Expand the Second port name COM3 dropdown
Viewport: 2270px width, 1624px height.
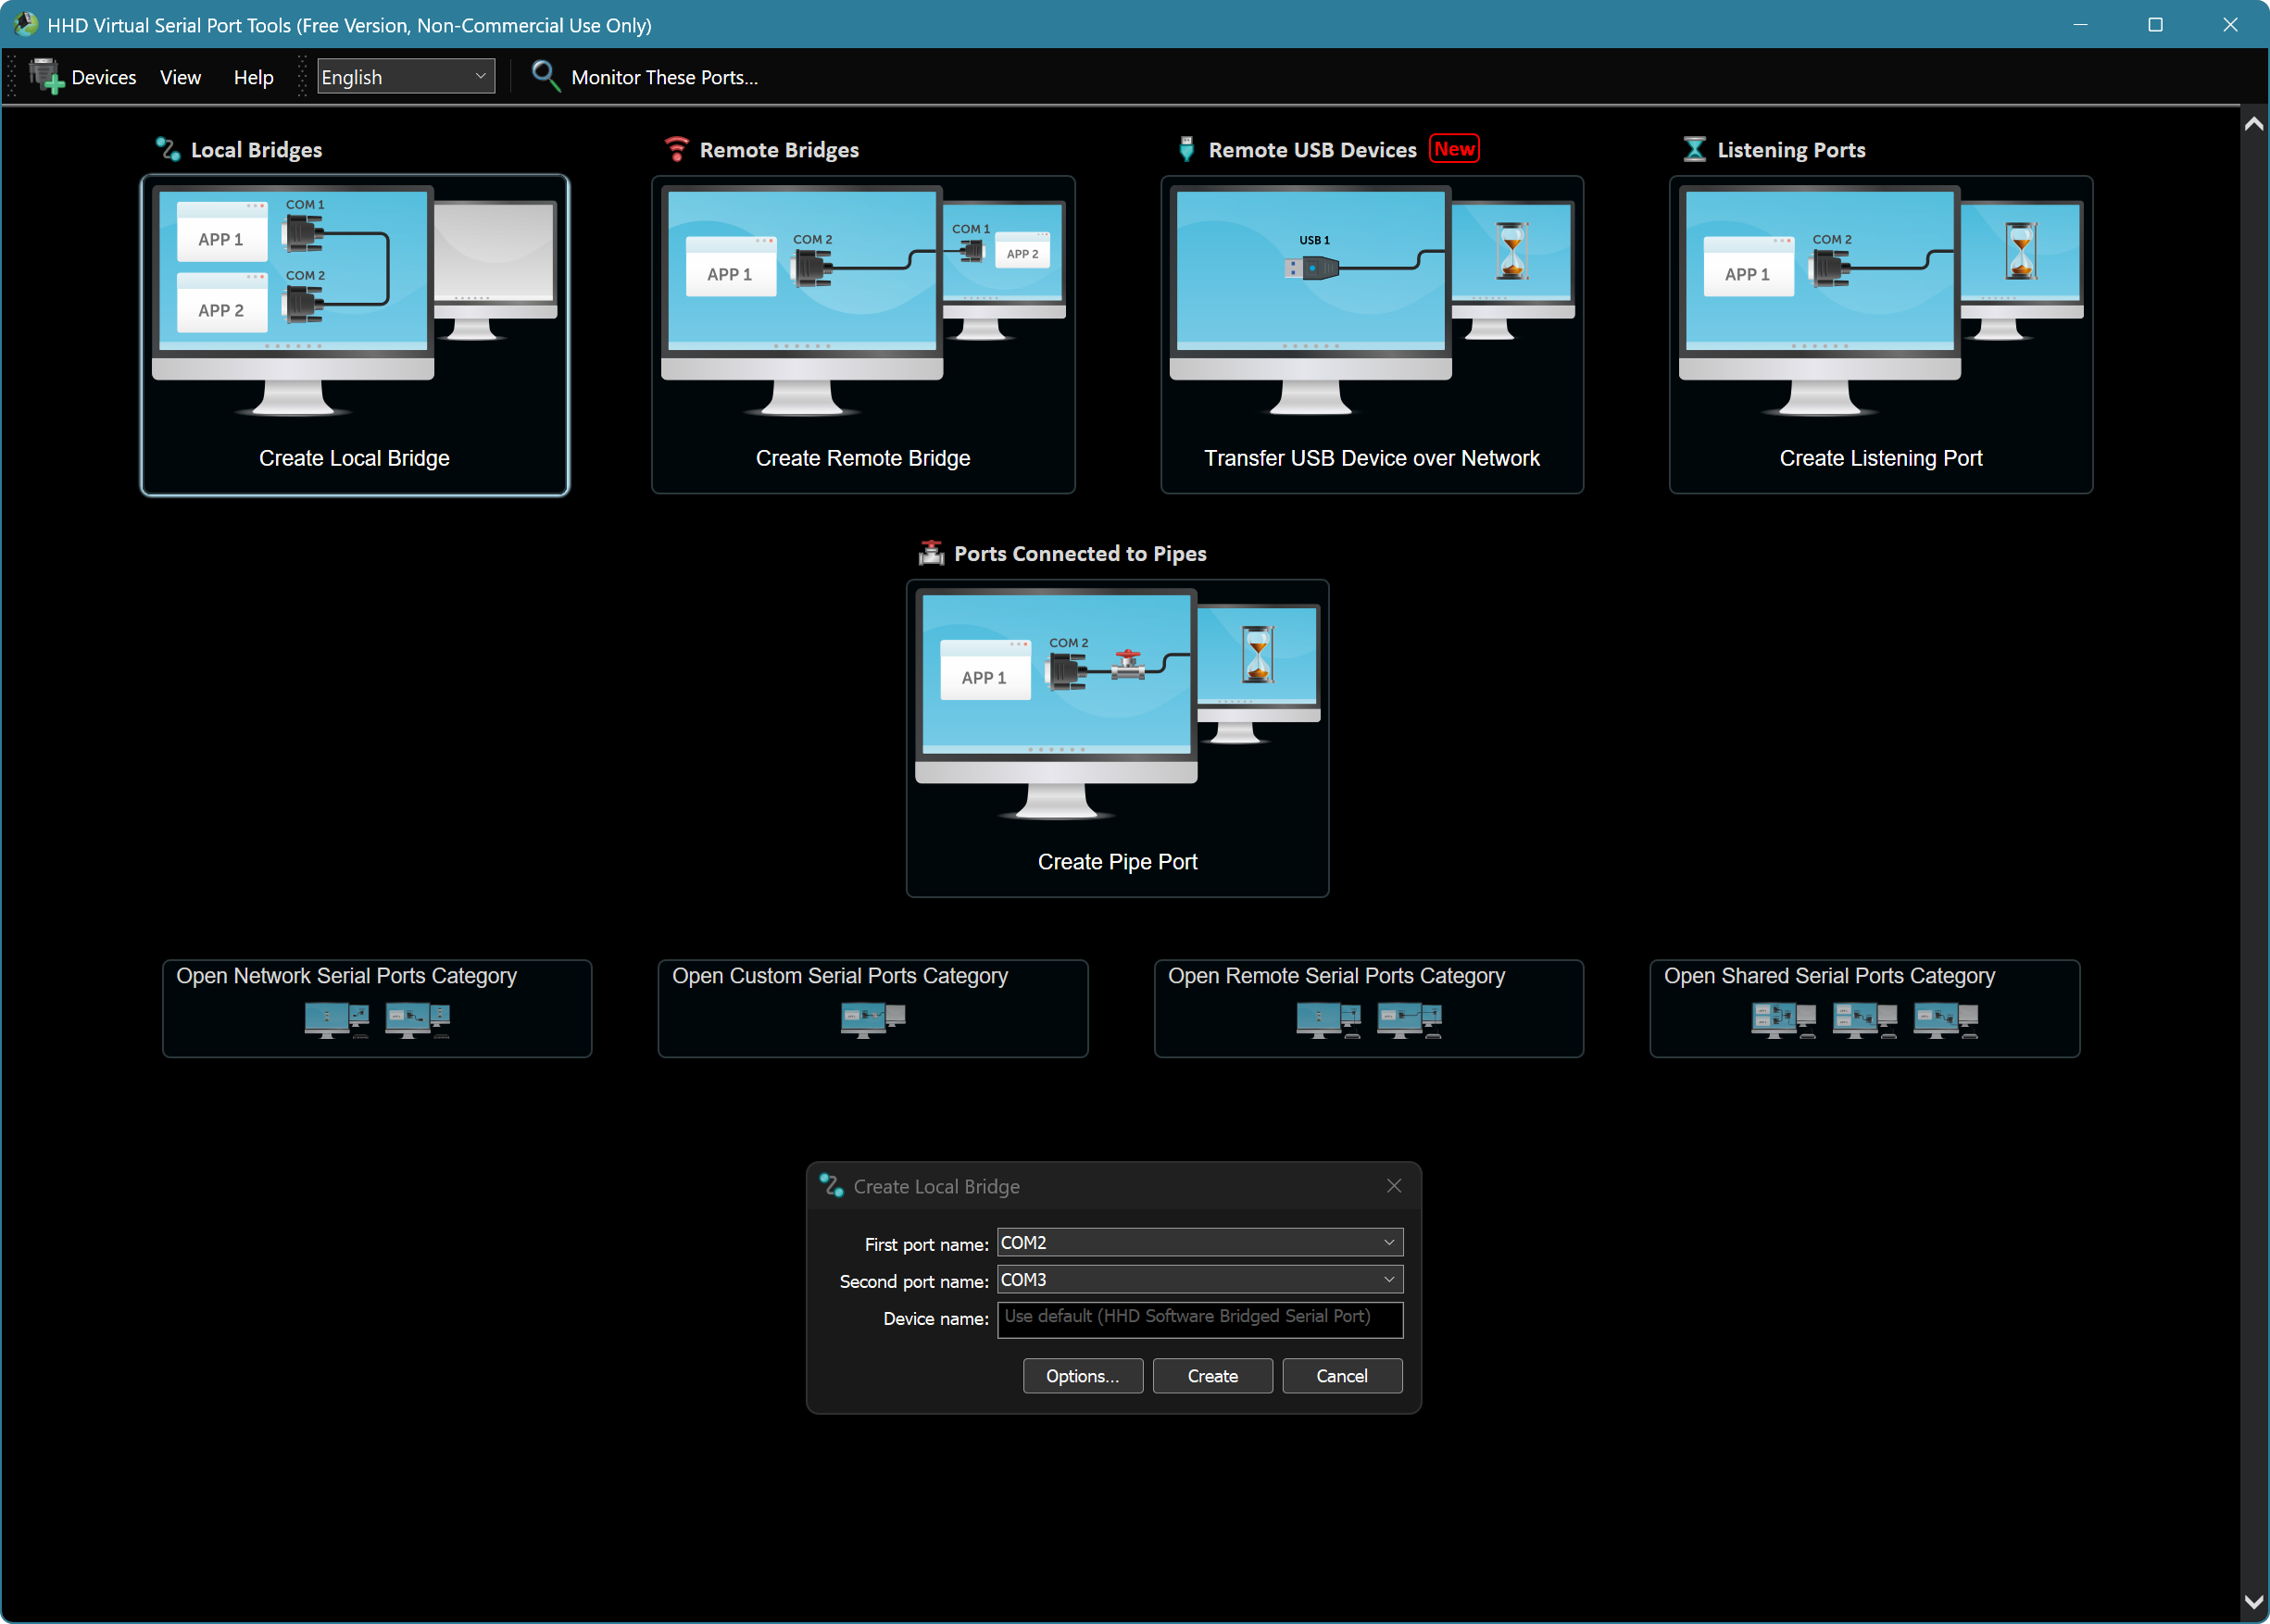point(1389,1280)
